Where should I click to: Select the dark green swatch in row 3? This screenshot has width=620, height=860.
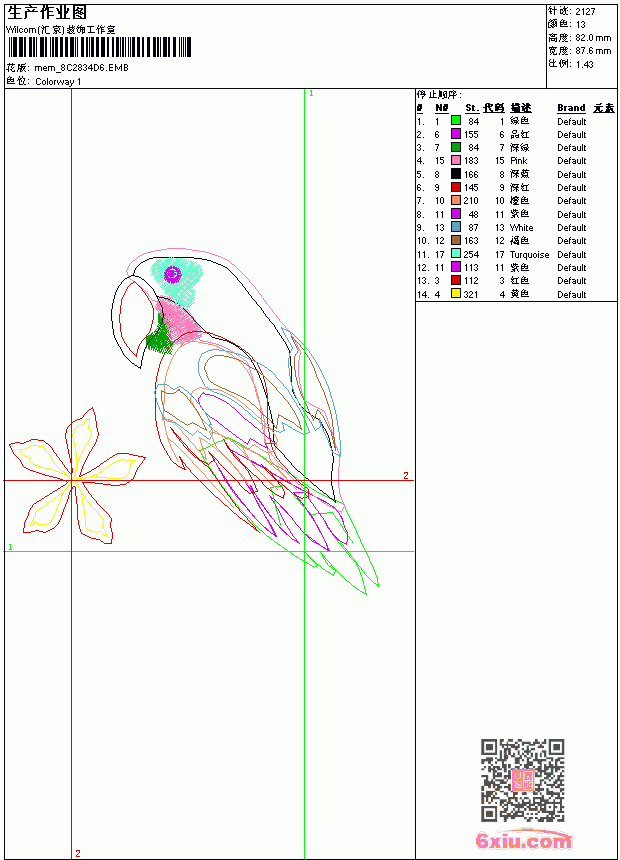click(455, 146)
